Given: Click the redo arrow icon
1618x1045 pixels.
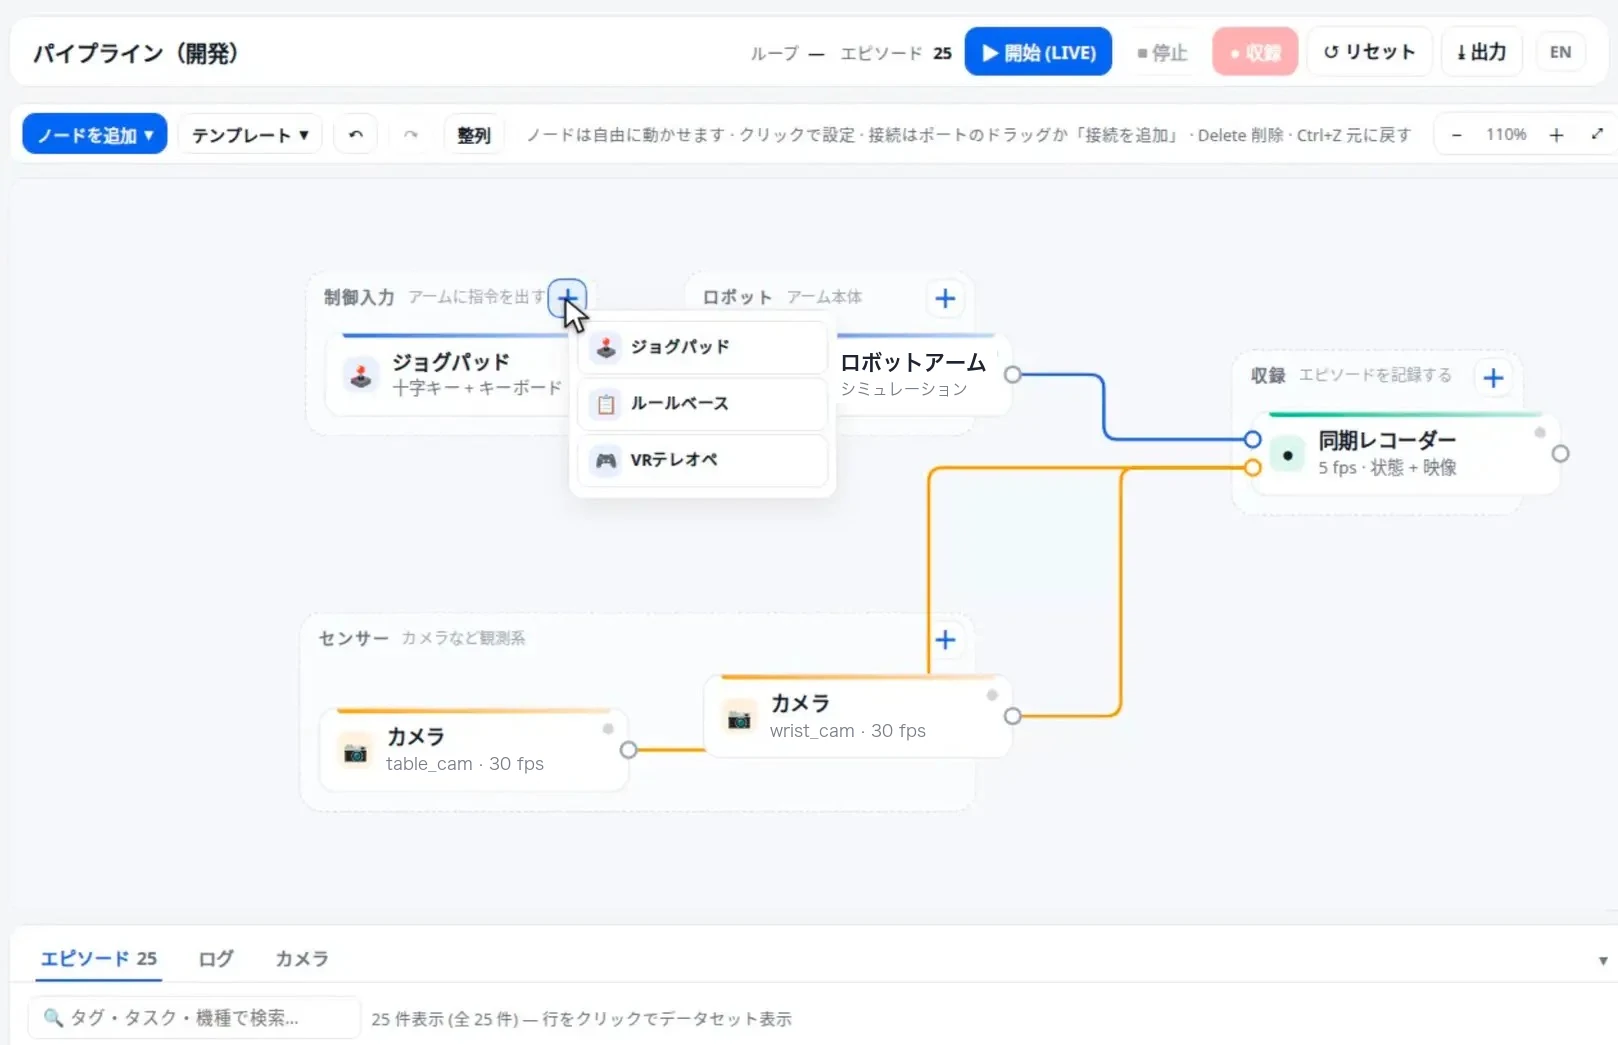Looking at the screenshot, I should click(x=410, y=134).
